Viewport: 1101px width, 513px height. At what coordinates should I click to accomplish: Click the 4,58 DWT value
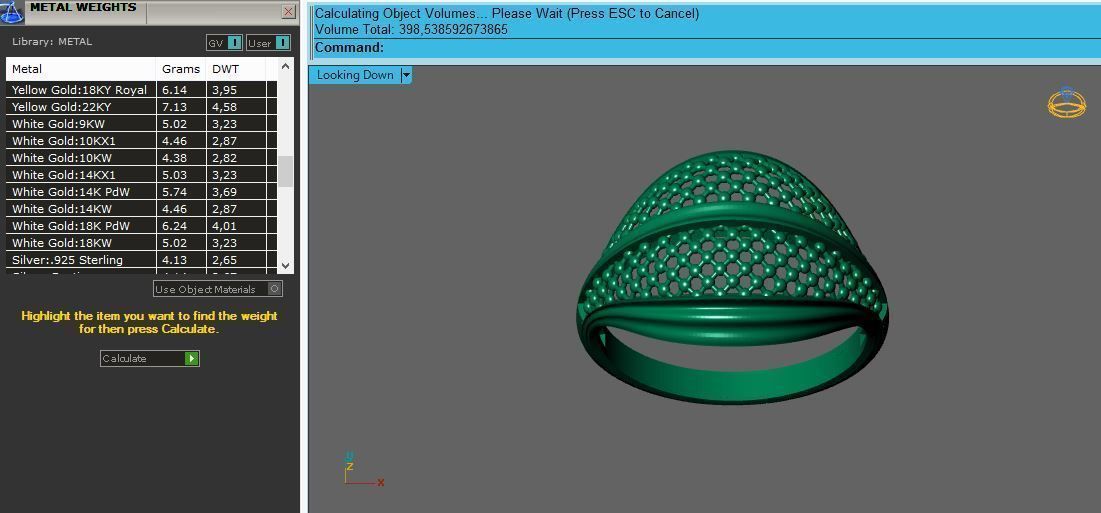(225, 107)
